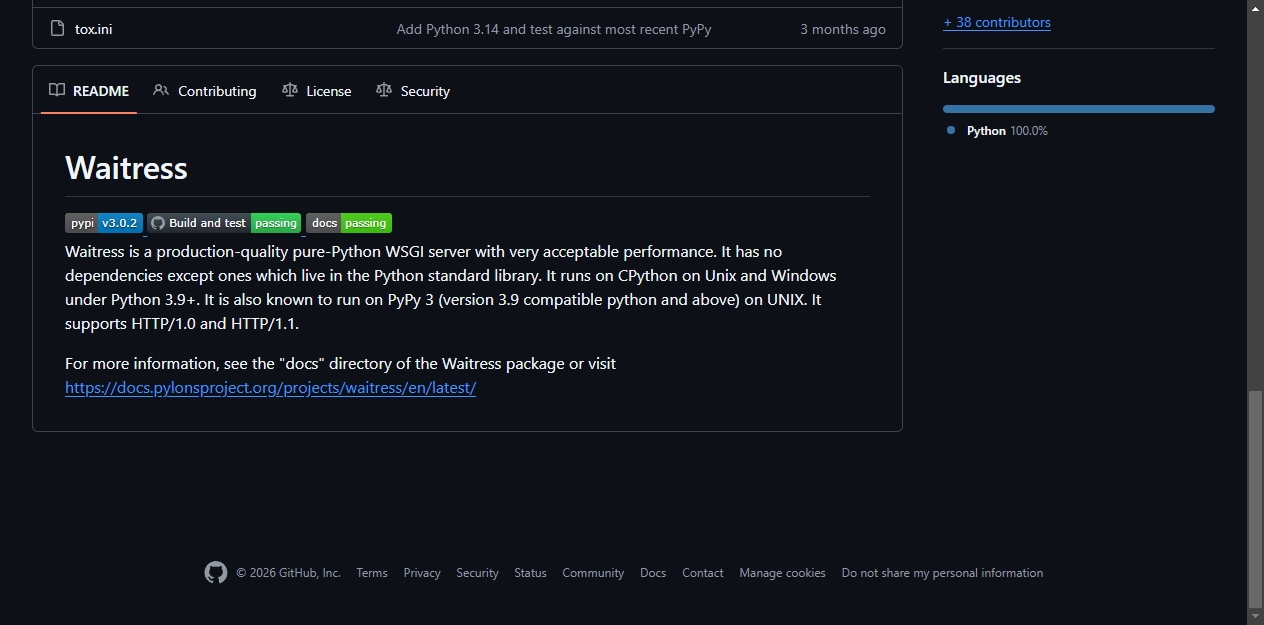This screenshot has width=1264, height=625.
Task: Open the commit message for Python 3.14
Action: point(554,29)
